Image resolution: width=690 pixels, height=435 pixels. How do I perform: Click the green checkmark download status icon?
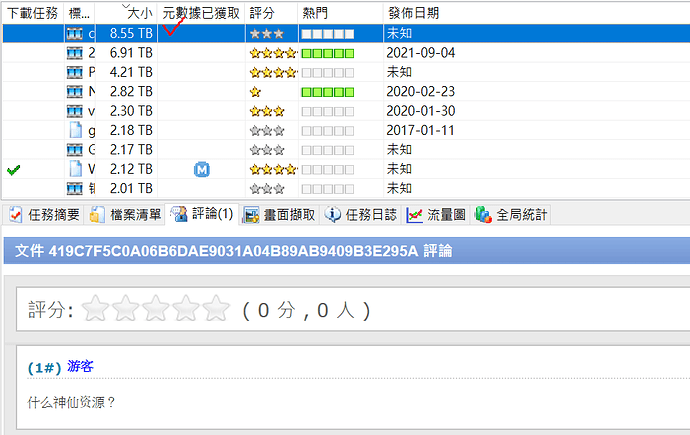tap(13, 170)
